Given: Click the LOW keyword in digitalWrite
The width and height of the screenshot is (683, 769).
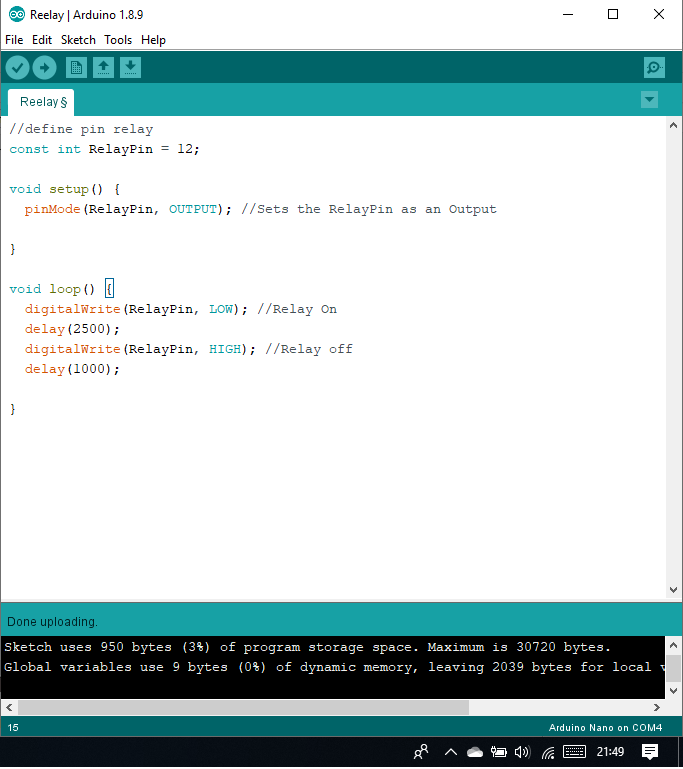Looking at the screenshot, I should [221, 309].
